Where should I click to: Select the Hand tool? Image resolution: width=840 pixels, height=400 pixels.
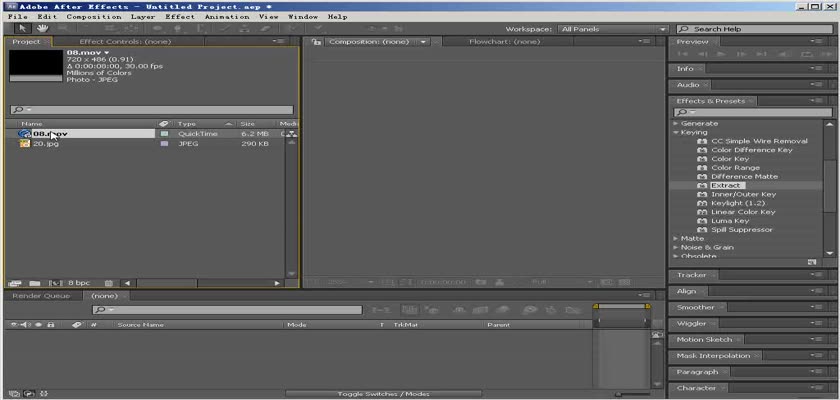click(x=42, y=29)
